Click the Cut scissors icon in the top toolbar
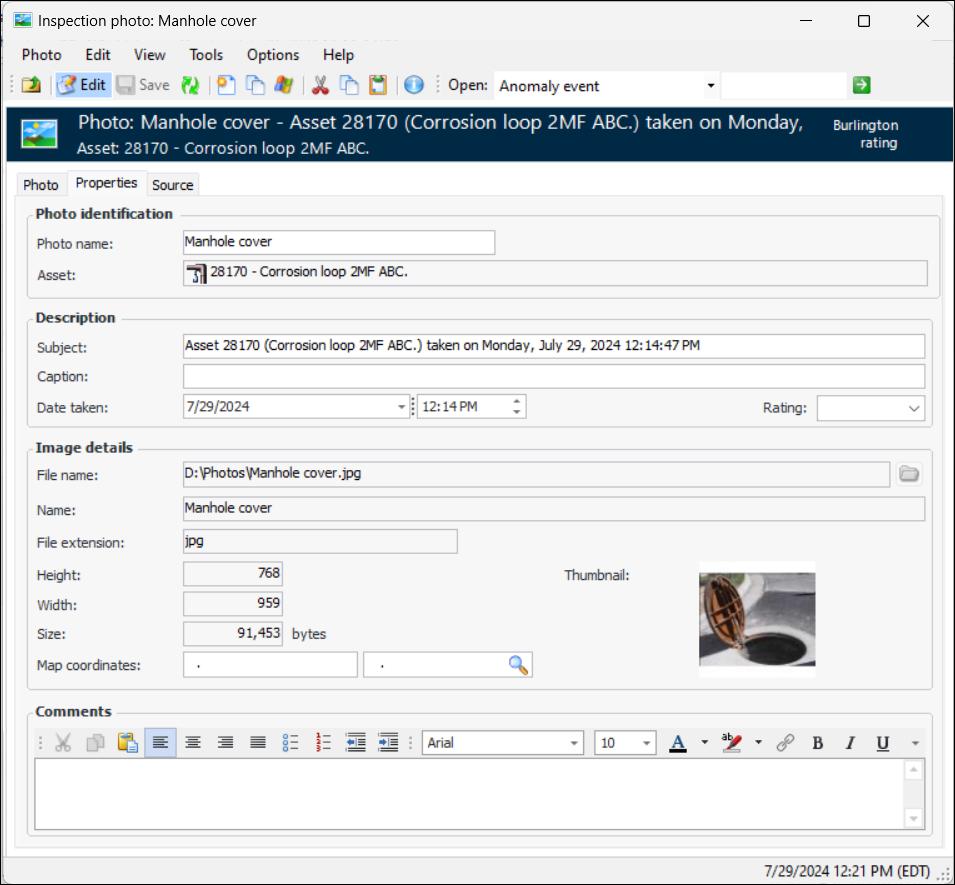955x885 pixels. point(320,86)
